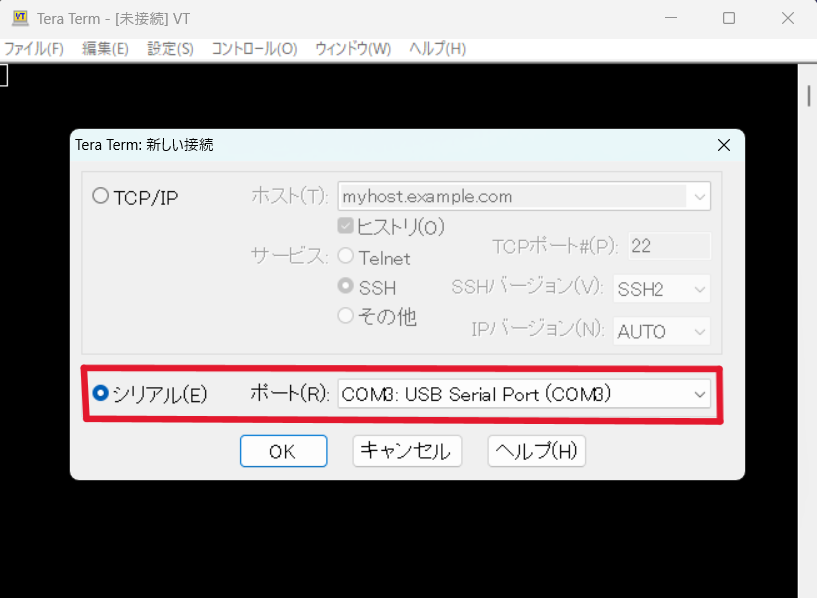Open the COM3 serial port dropdown

699,393
